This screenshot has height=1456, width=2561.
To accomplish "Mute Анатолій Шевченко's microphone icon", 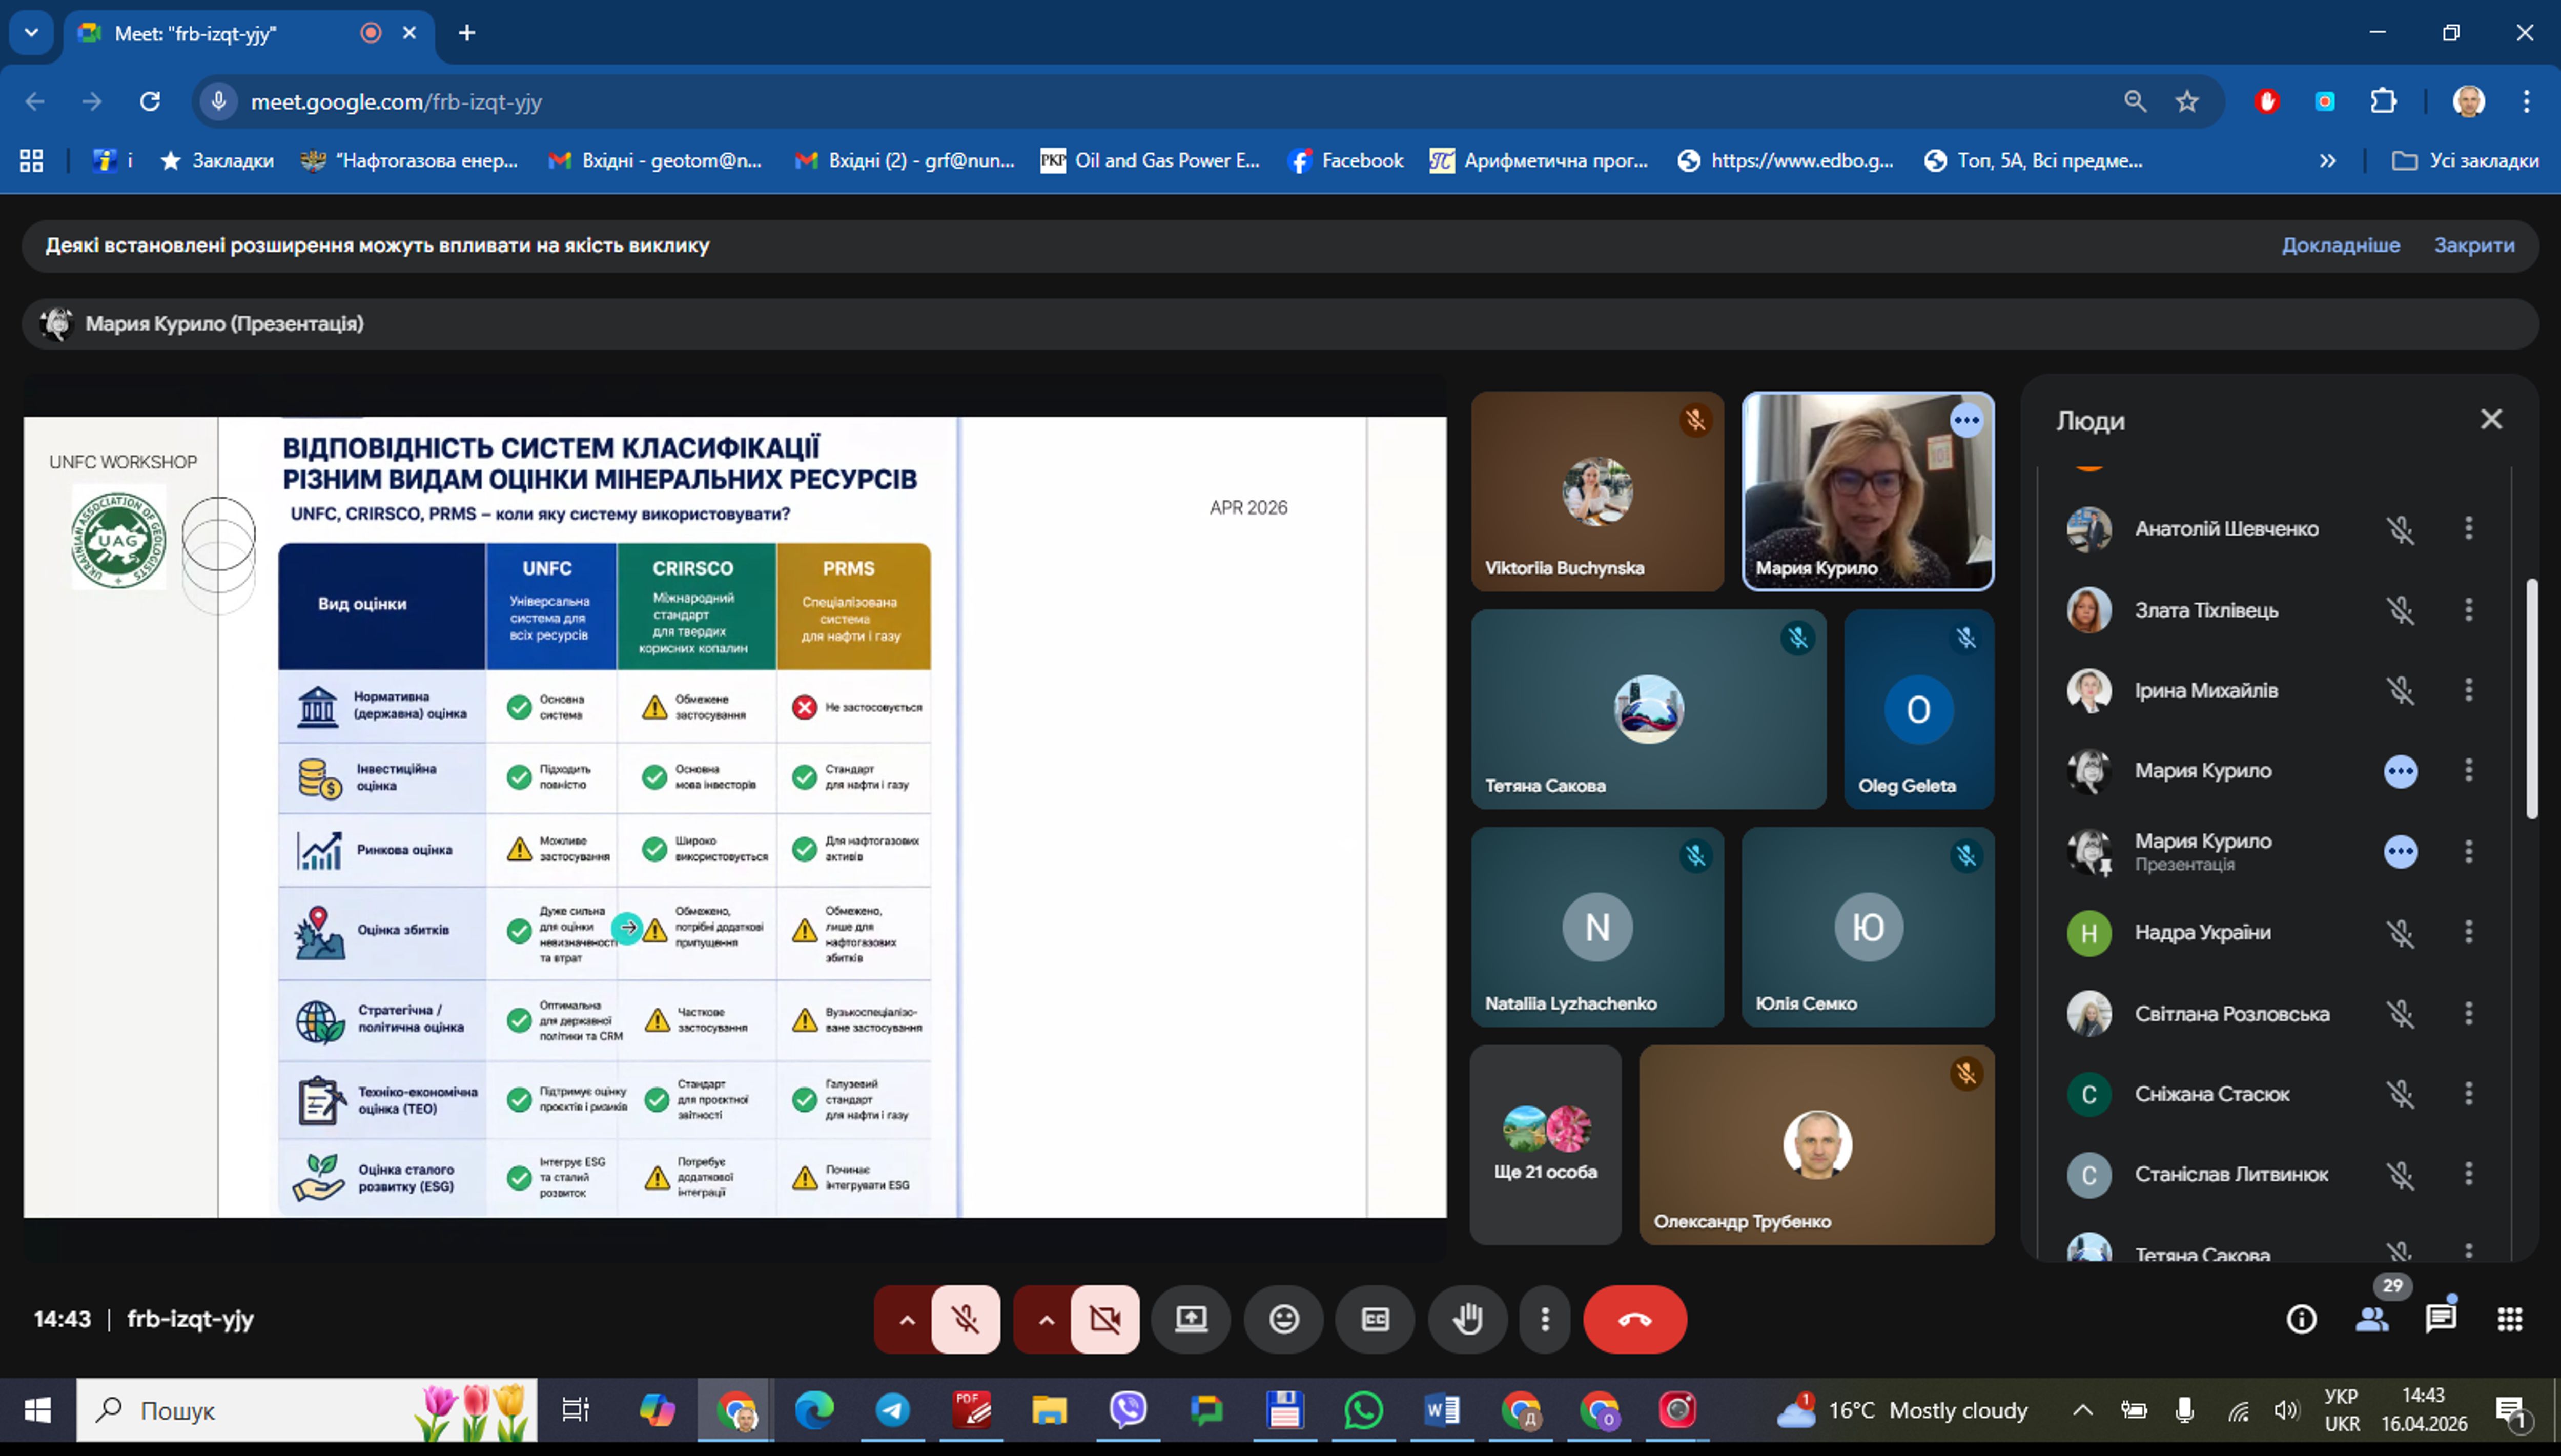I will tap(2400, 529).
